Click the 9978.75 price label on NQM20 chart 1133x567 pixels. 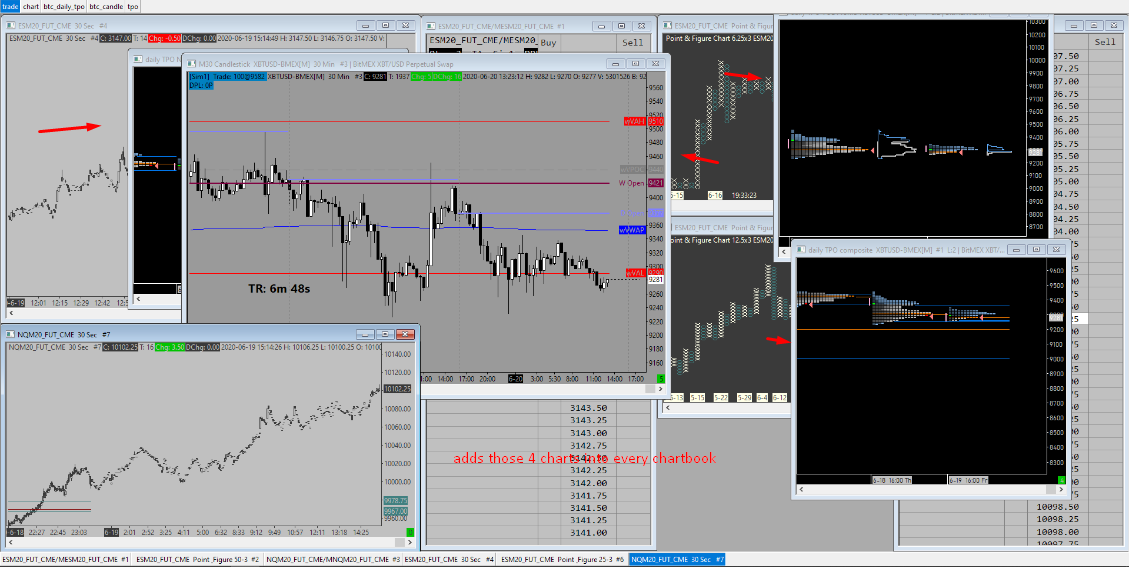click(x=396, y=501)
